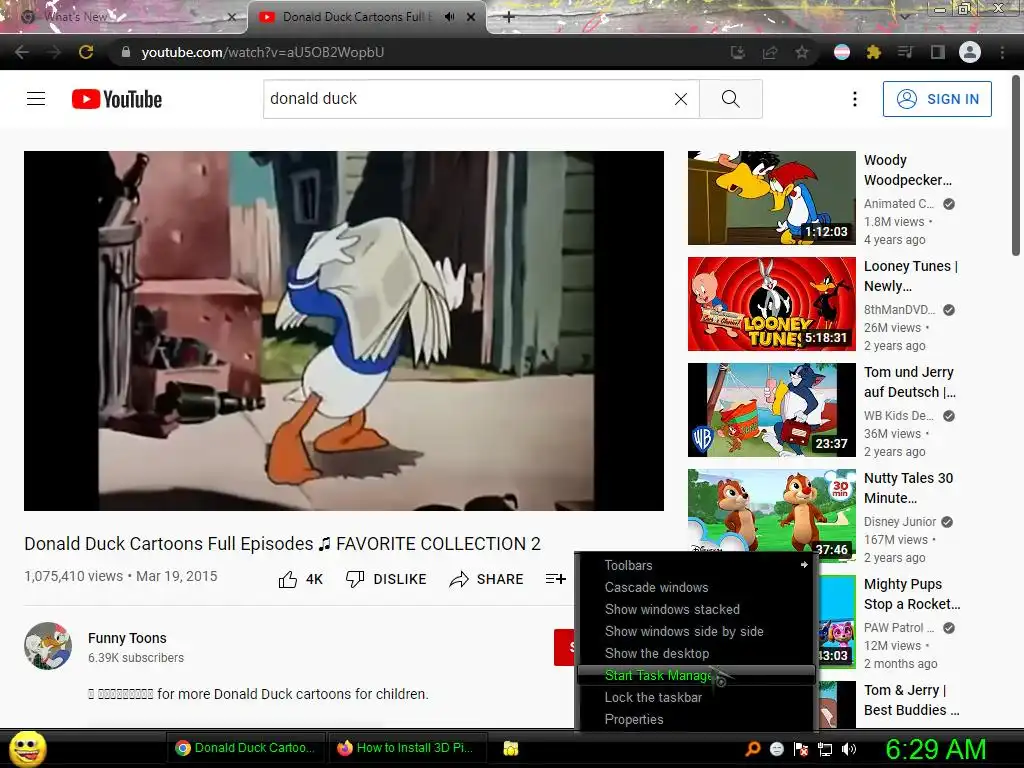This screenshot has height=768, width=1024.
Task: Go back with the browser back arrow
Action: [x=22, y=52]
